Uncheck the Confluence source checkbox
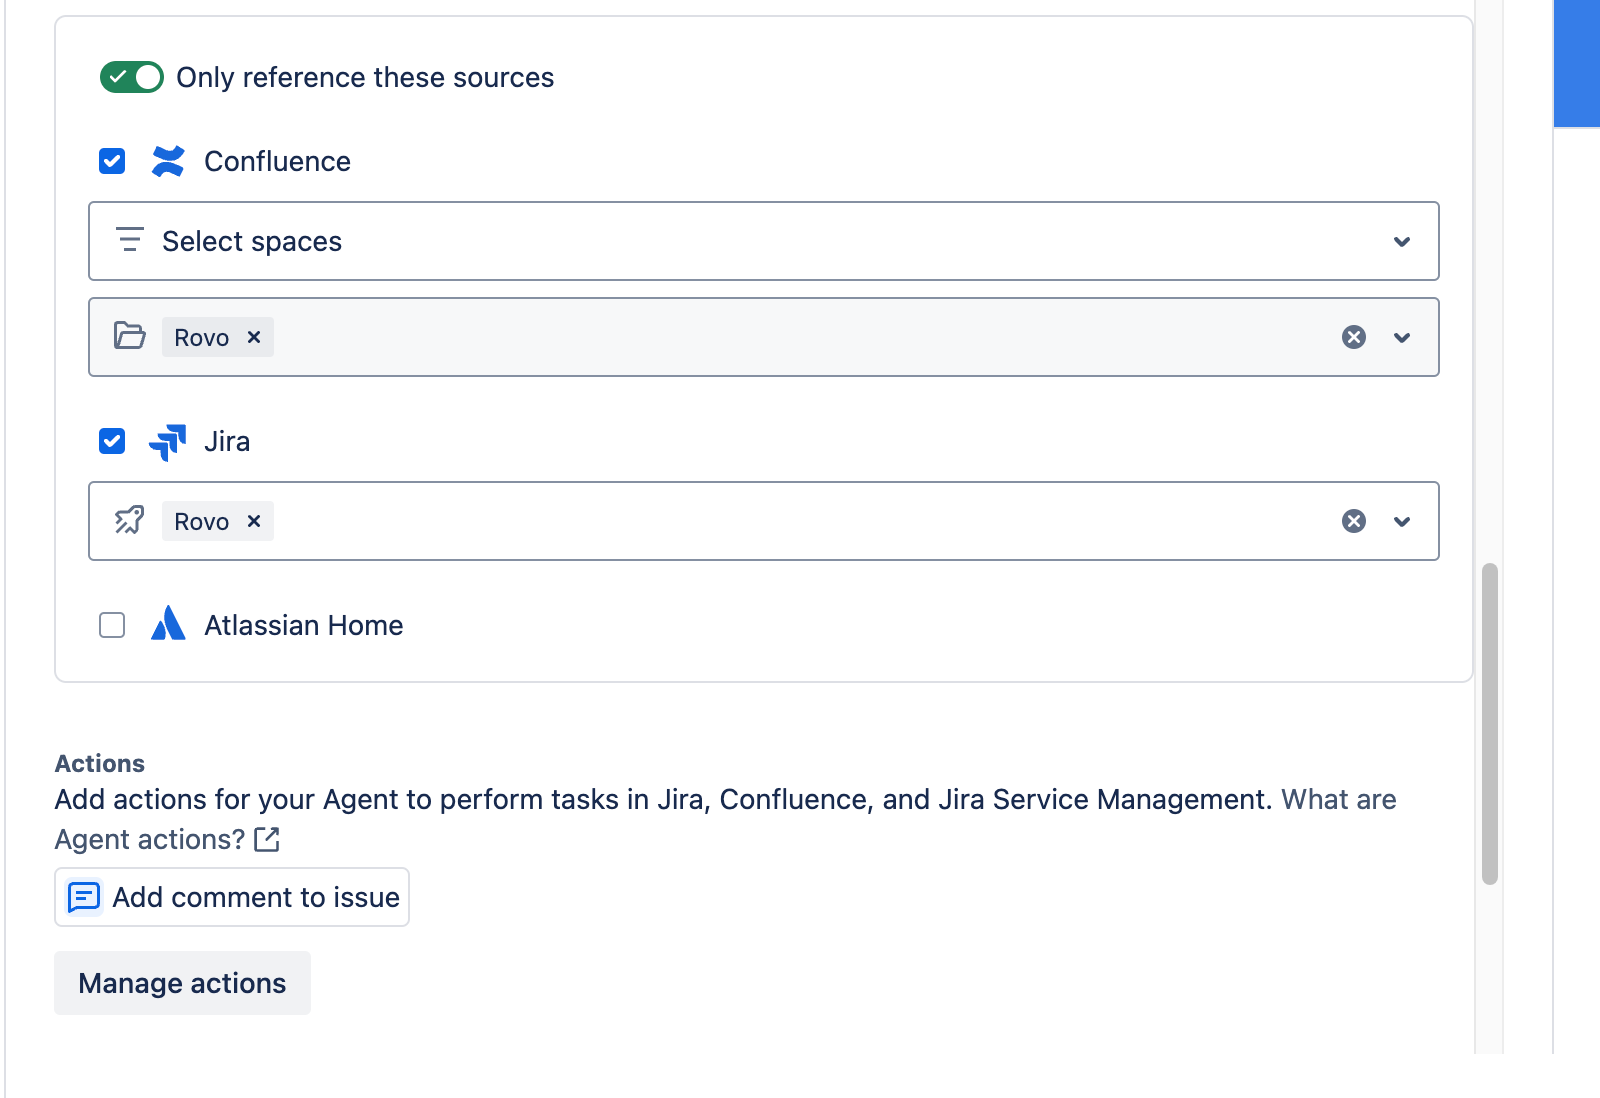Image resolution: width=1600 pixels, height=1098 pixels. 112,161
